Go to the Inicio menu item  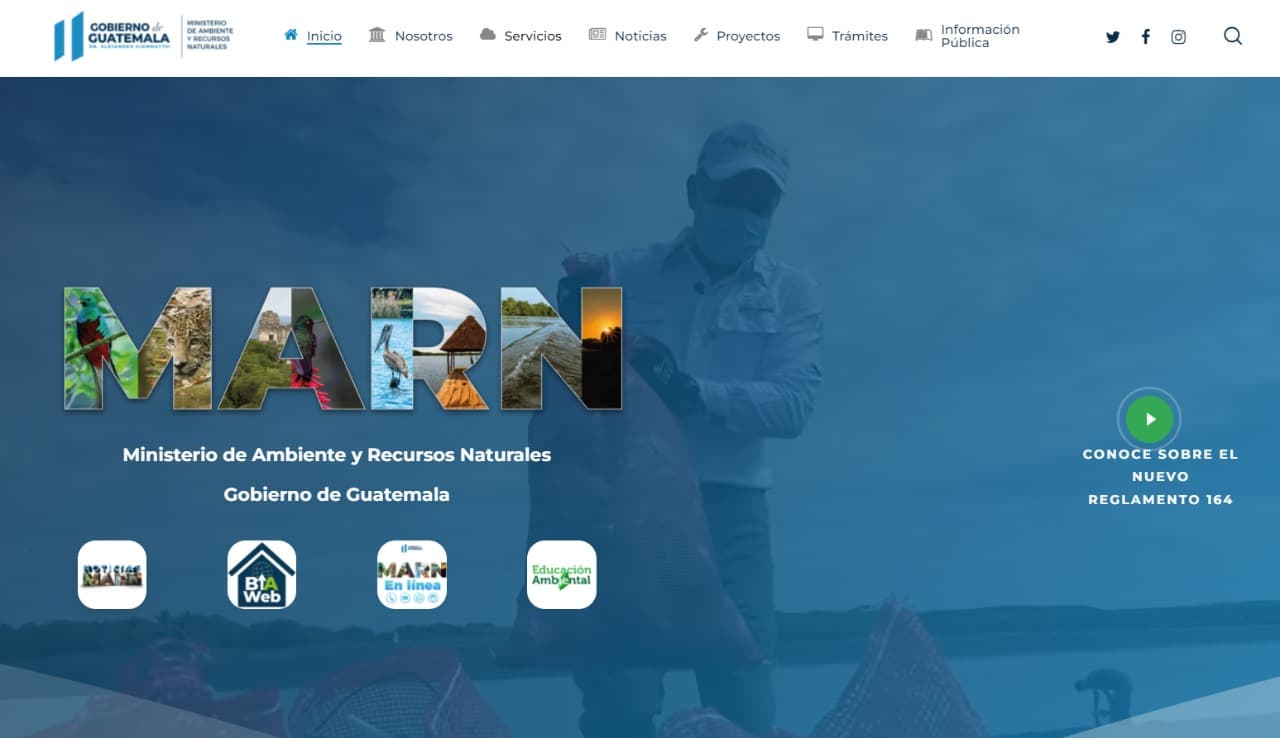(x=323, y=36)
